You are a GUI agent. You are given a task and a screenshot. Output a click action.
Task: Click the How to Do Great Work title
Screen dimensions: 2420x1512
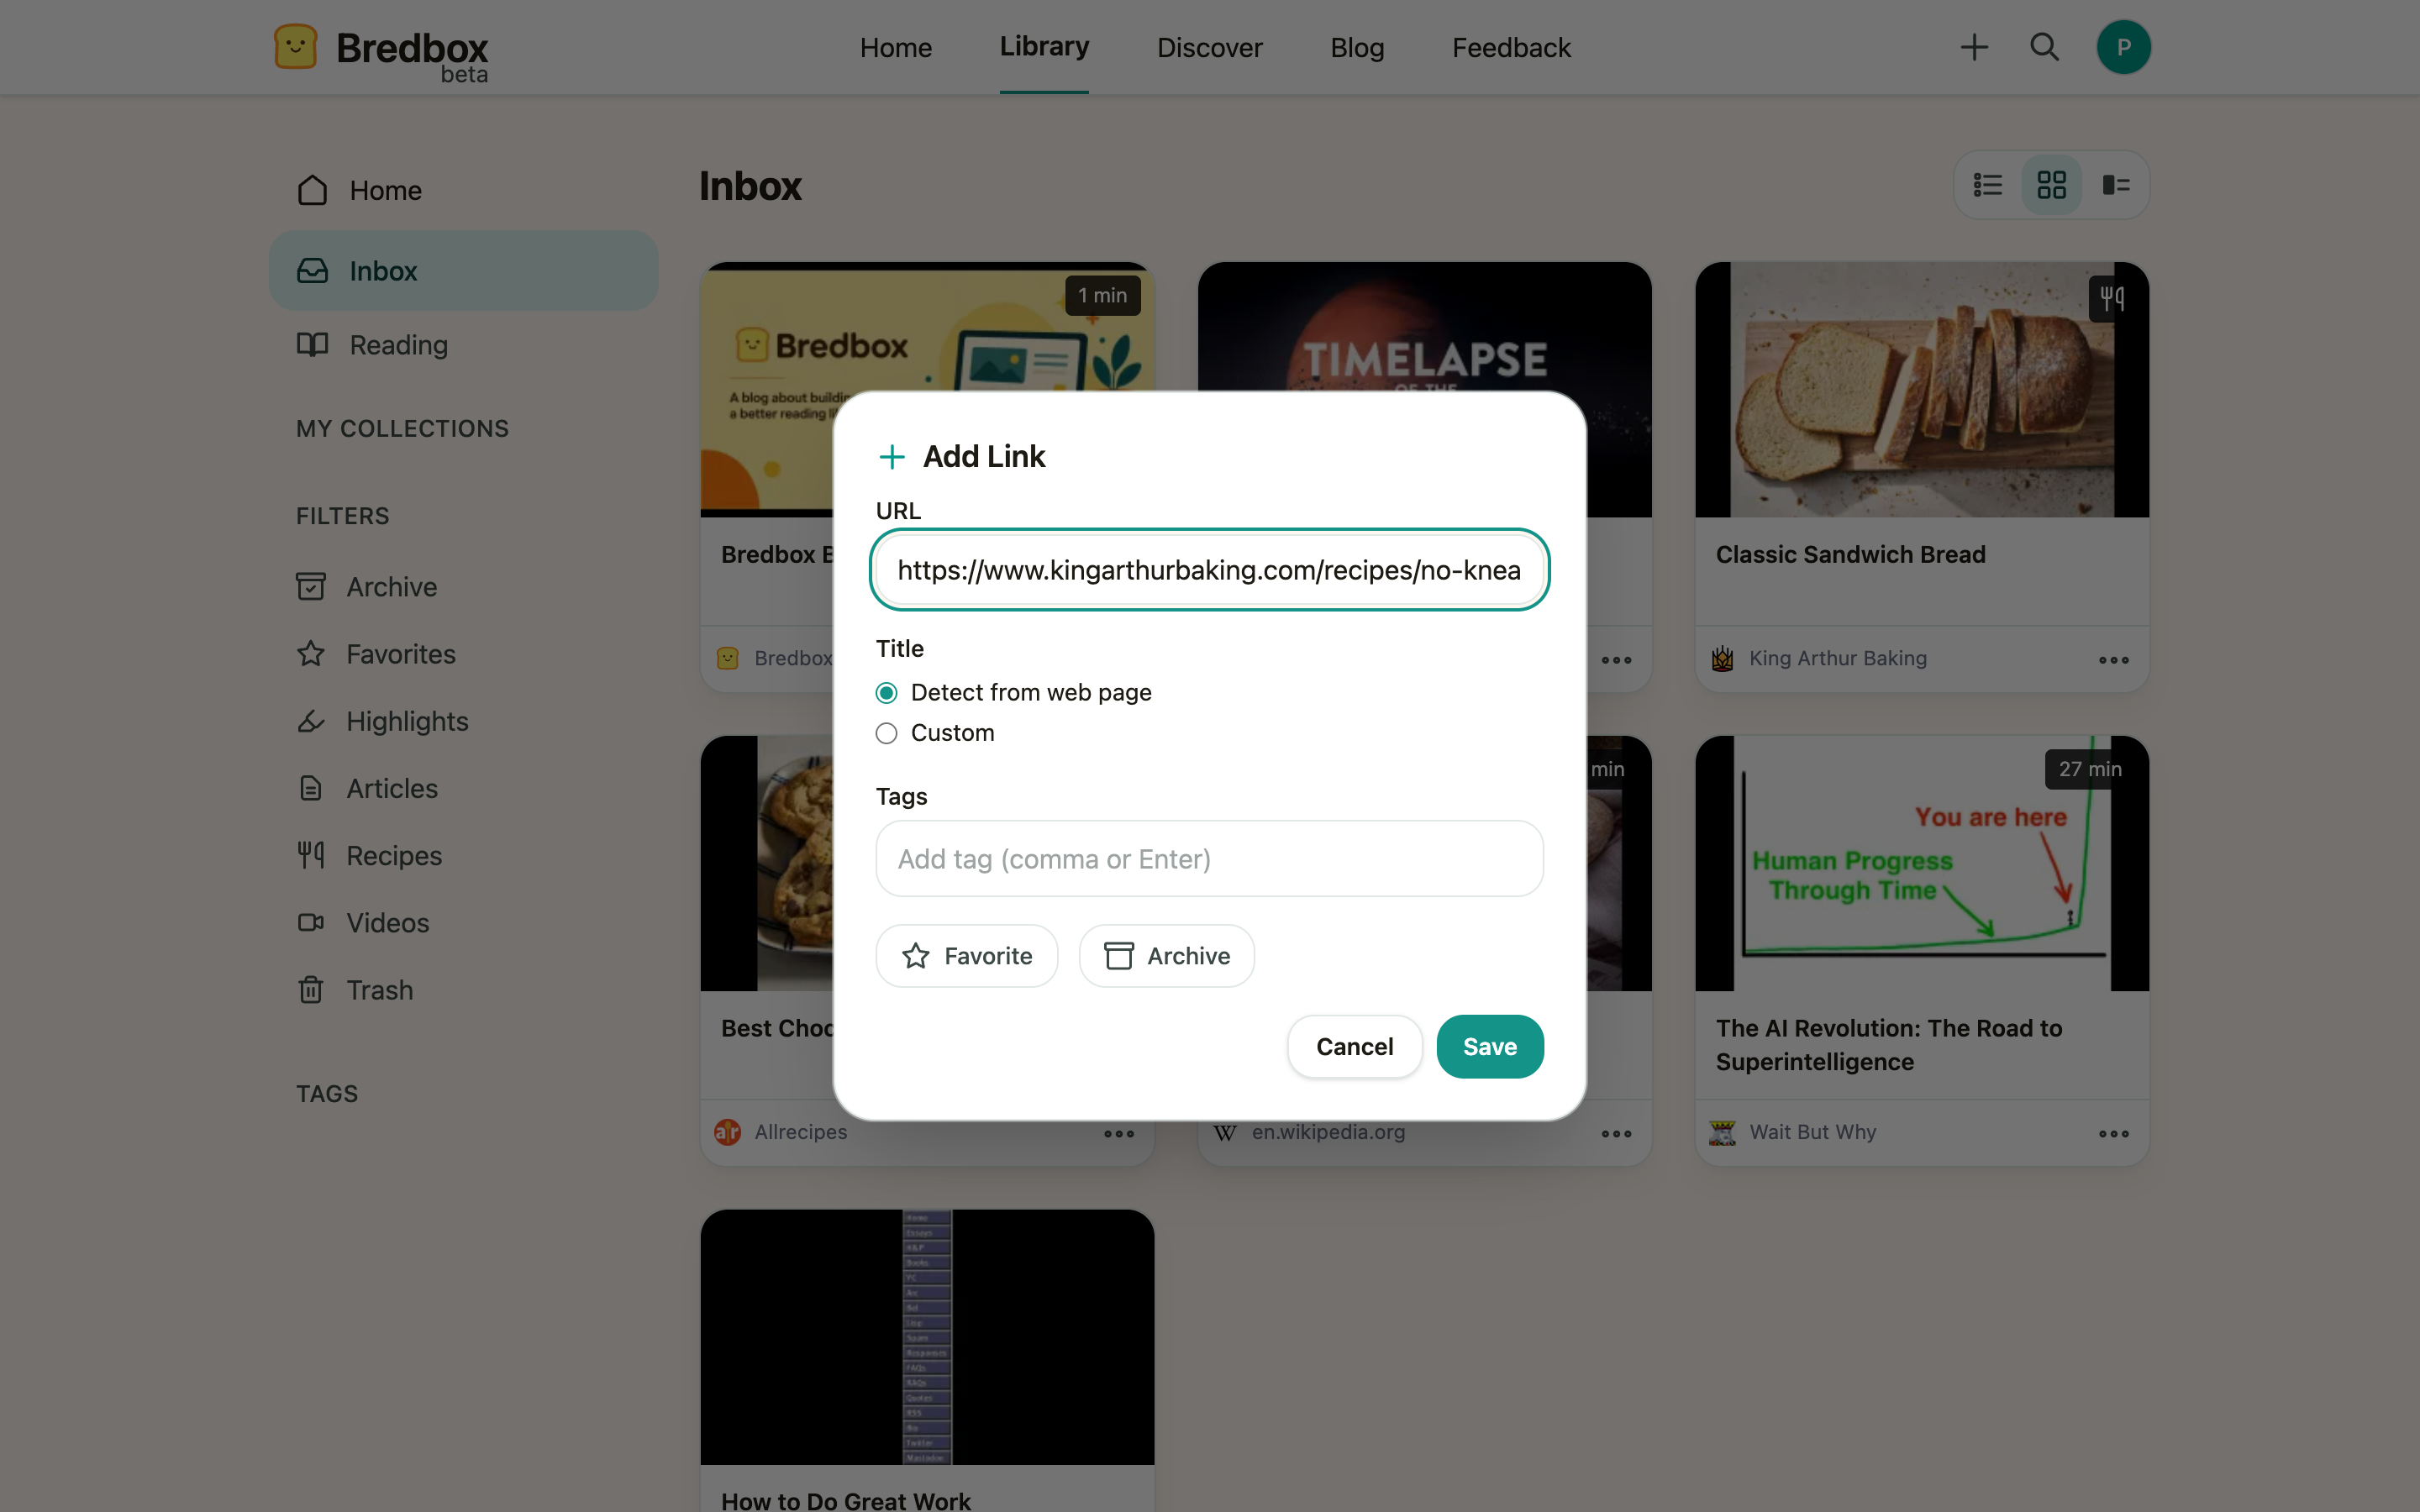(x=845, y=1500)
